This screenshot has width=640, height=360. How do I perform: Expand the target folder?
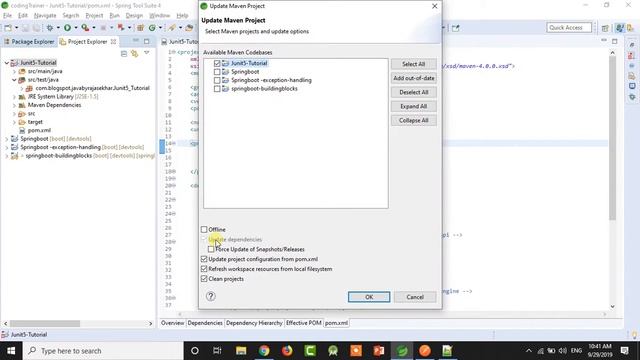click(x=14, y=122)
